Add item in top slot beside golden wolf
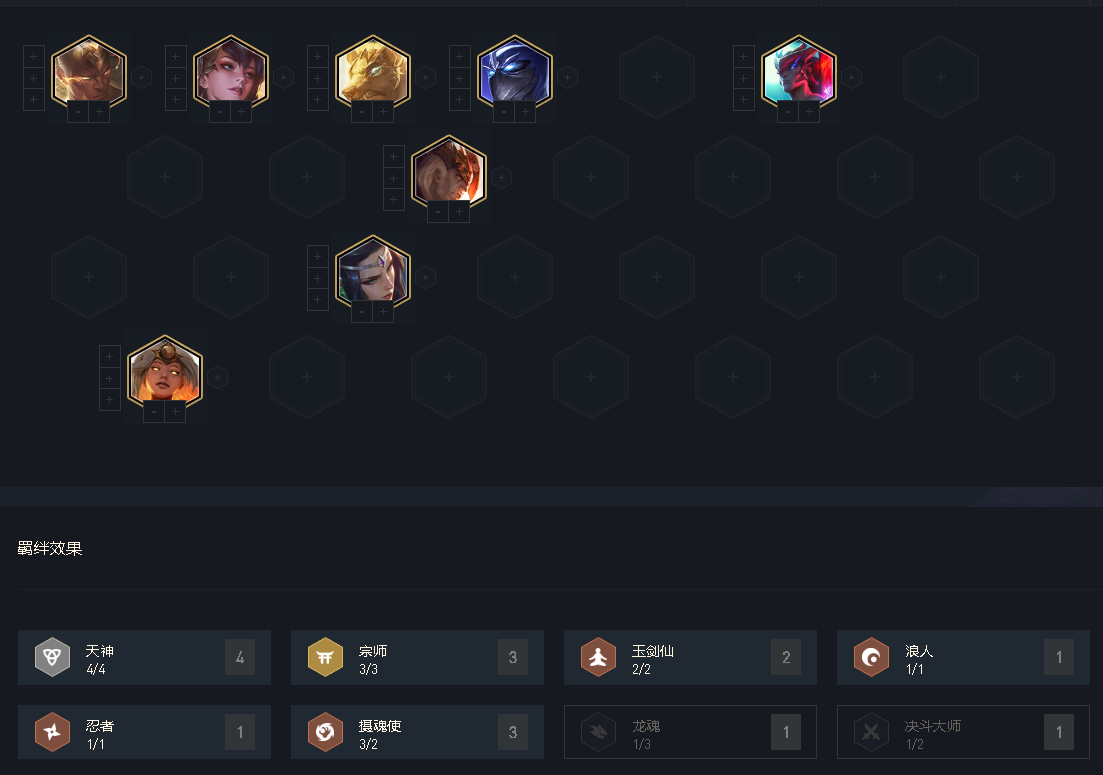The width and height of the screenshot is (1103, 775). coord(317,56)
